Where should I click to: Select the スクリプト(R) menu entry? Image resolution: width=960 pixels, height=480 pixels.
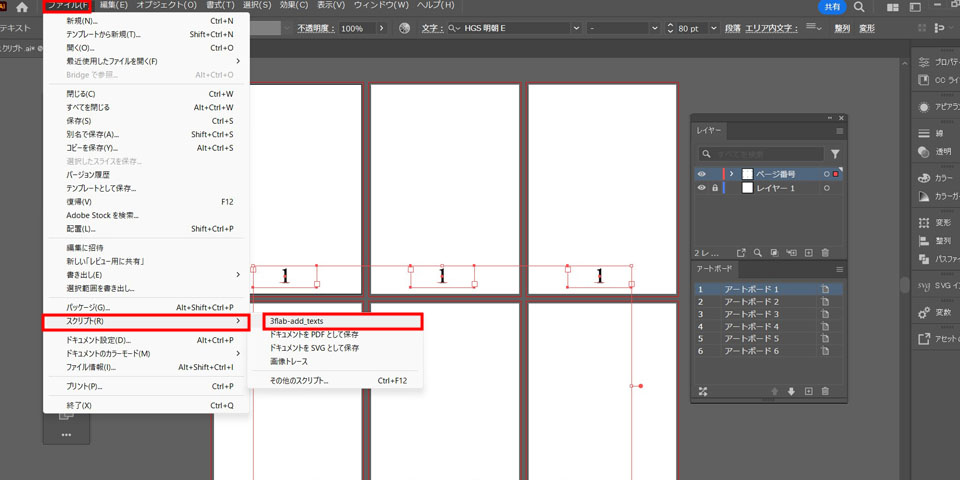click(x=143, y=321)
